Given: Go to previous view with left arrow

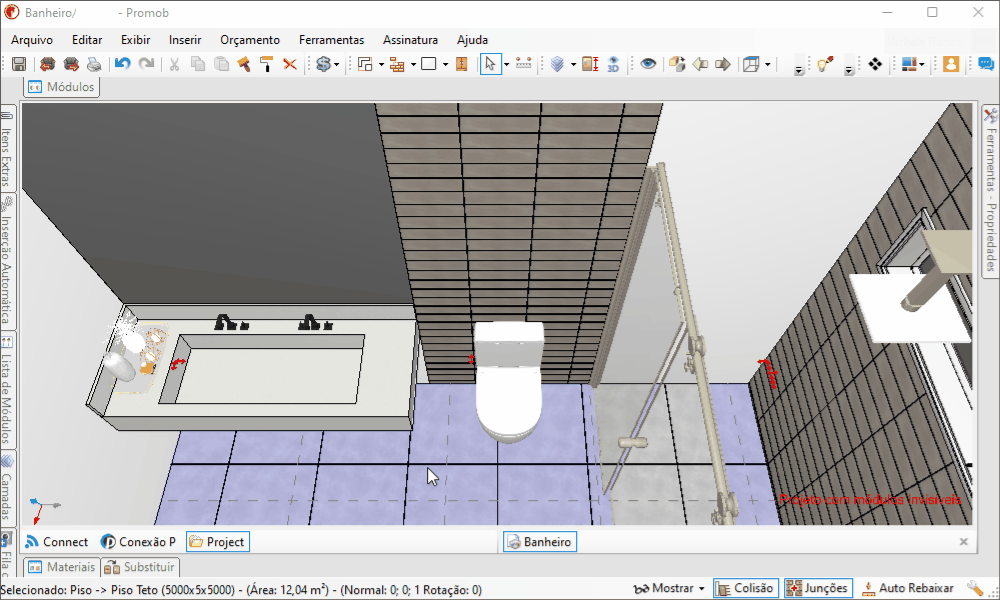Looking at the screenshot, I should 700,64.
